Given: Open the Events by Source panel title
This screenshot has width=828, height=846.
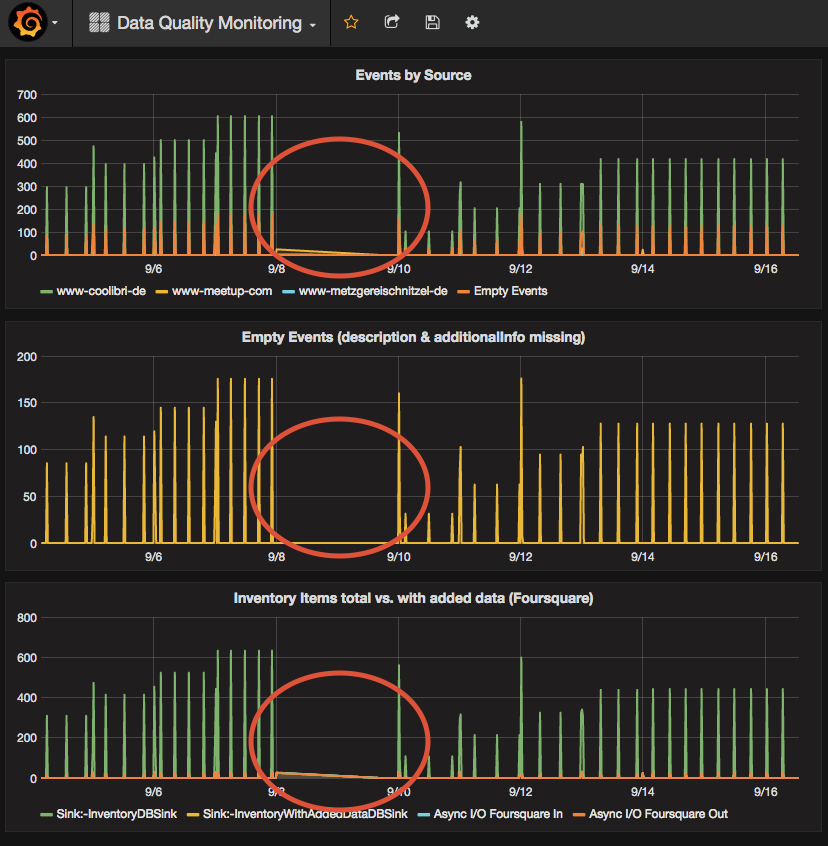Looking at the screenshot, I should pyautogui.click(x=413, y=75).
